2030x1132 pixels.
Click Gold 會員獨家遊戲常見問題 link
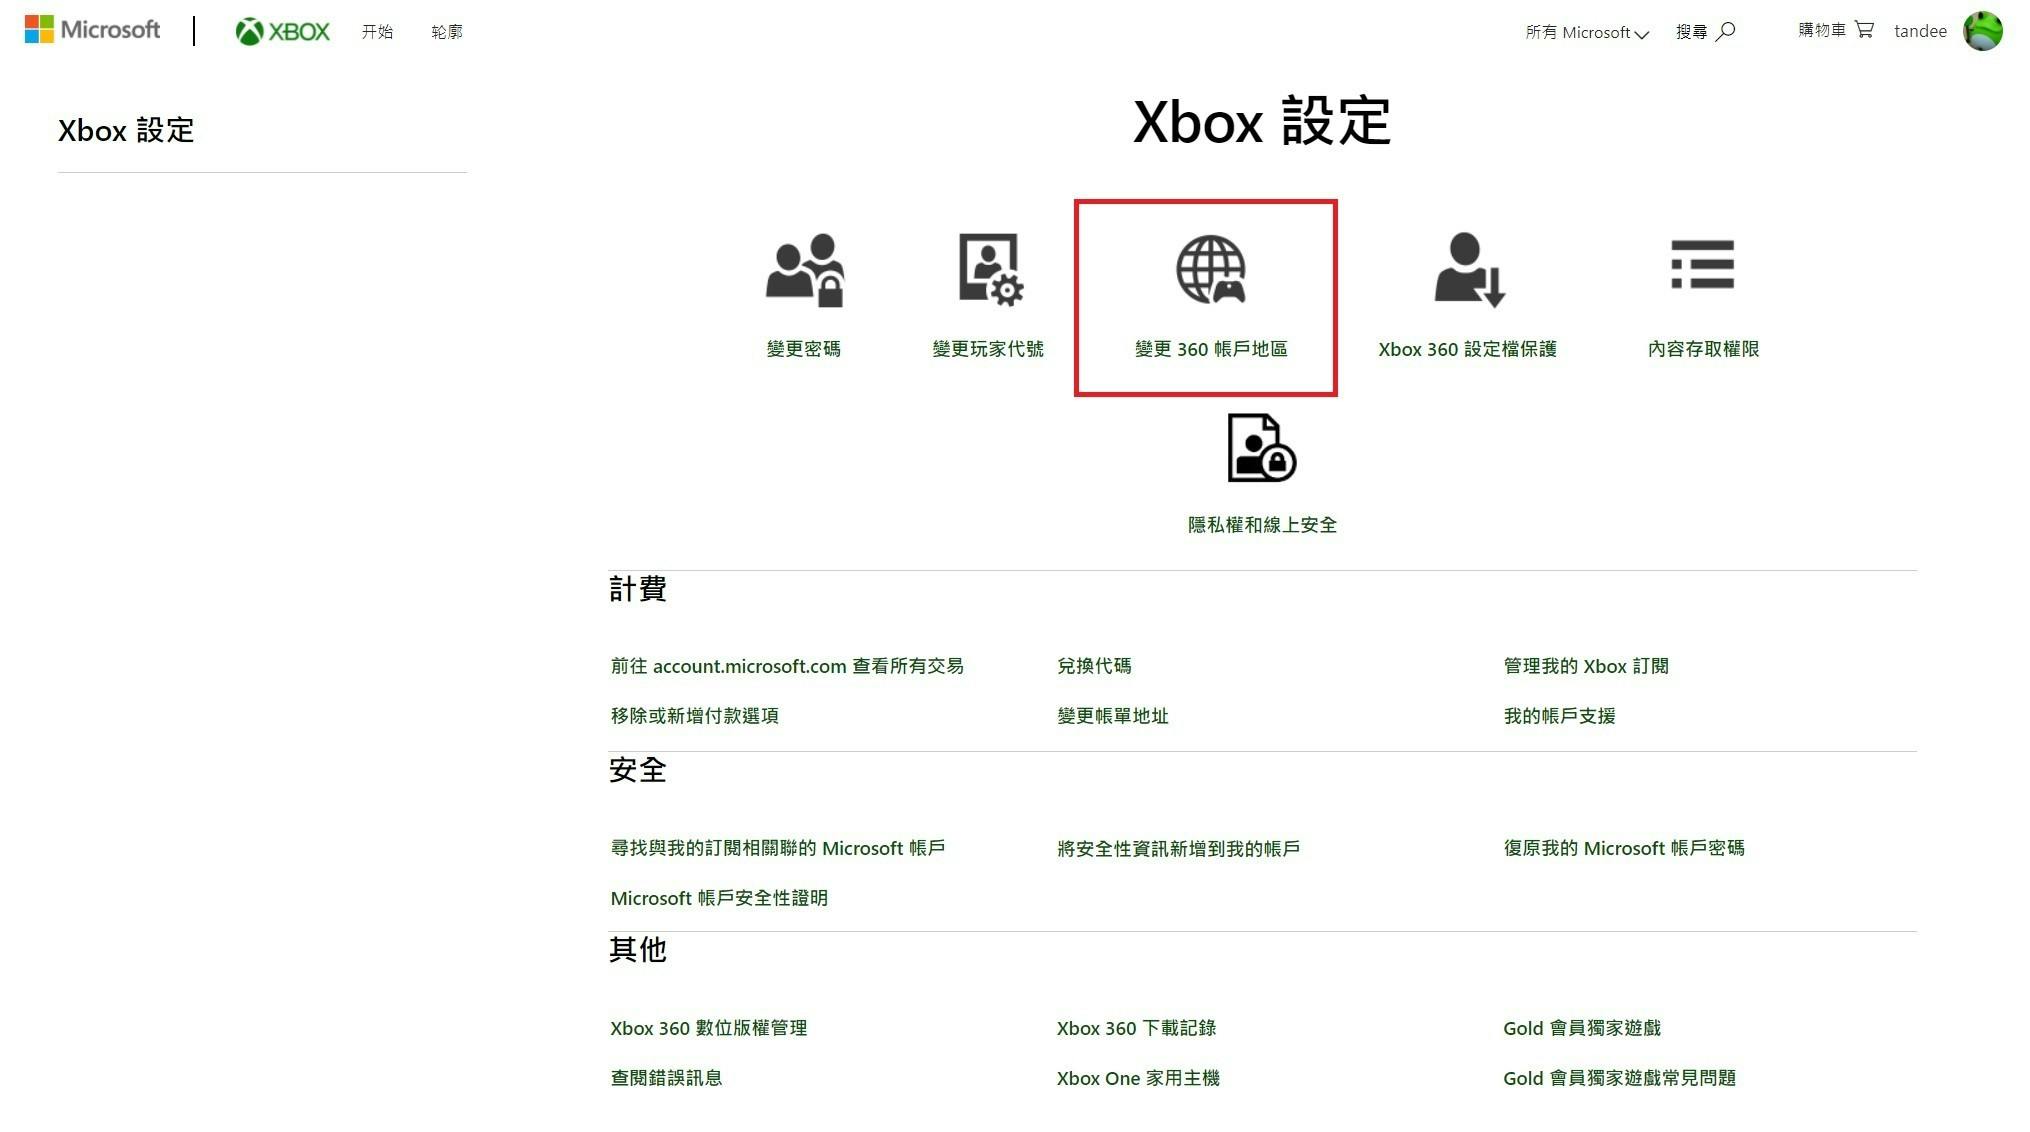click(x=1619, y=1078)
